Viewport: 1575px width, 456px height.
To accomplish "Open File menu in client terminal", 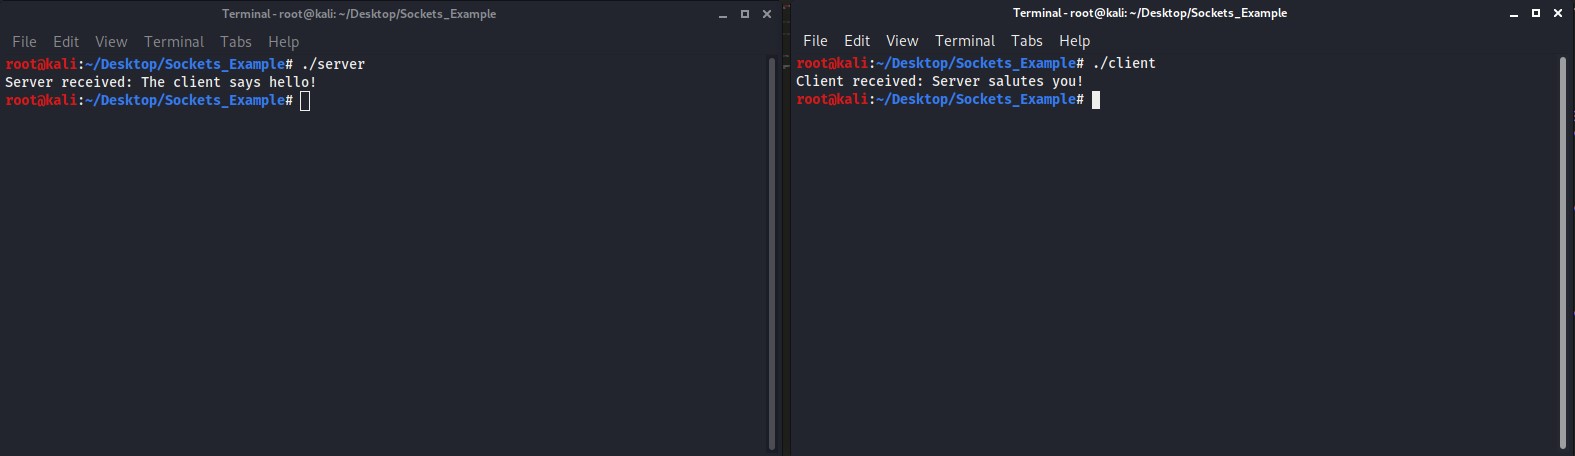I will 815,41.
